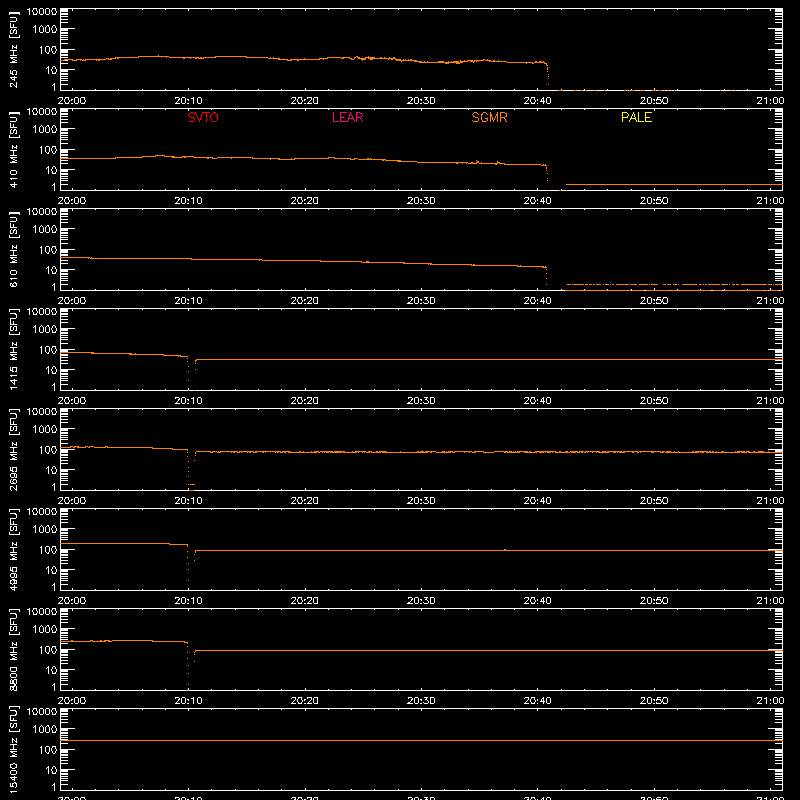Image resolution: width=800 pixels, height=800 pixels.
Task: Click the 245 MHz [SFU] axis title
Action: tap(14, 49)
